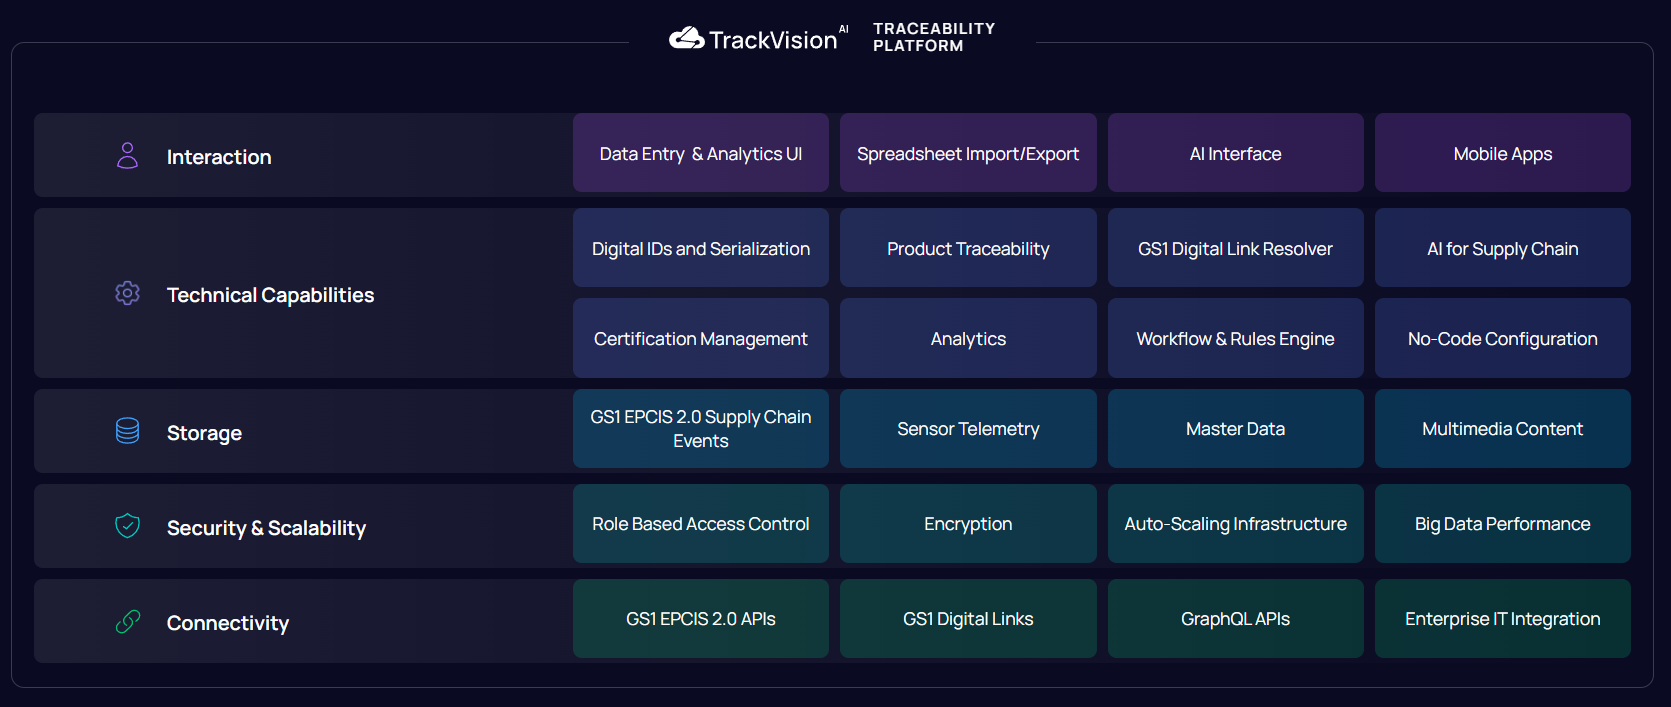Click the Security shield checkmark icon
This screenshot has width=1671, height=707.
click(x=128, y=525)
